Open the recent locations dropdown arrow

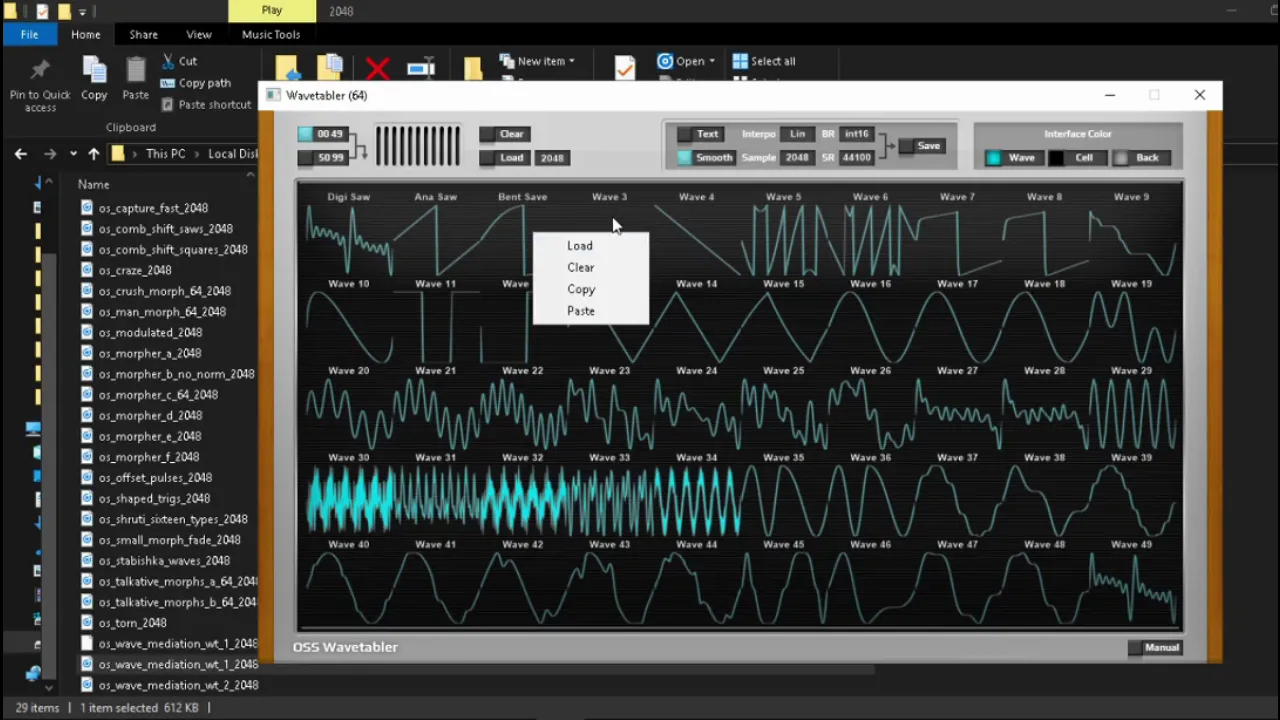pos(73,154)
